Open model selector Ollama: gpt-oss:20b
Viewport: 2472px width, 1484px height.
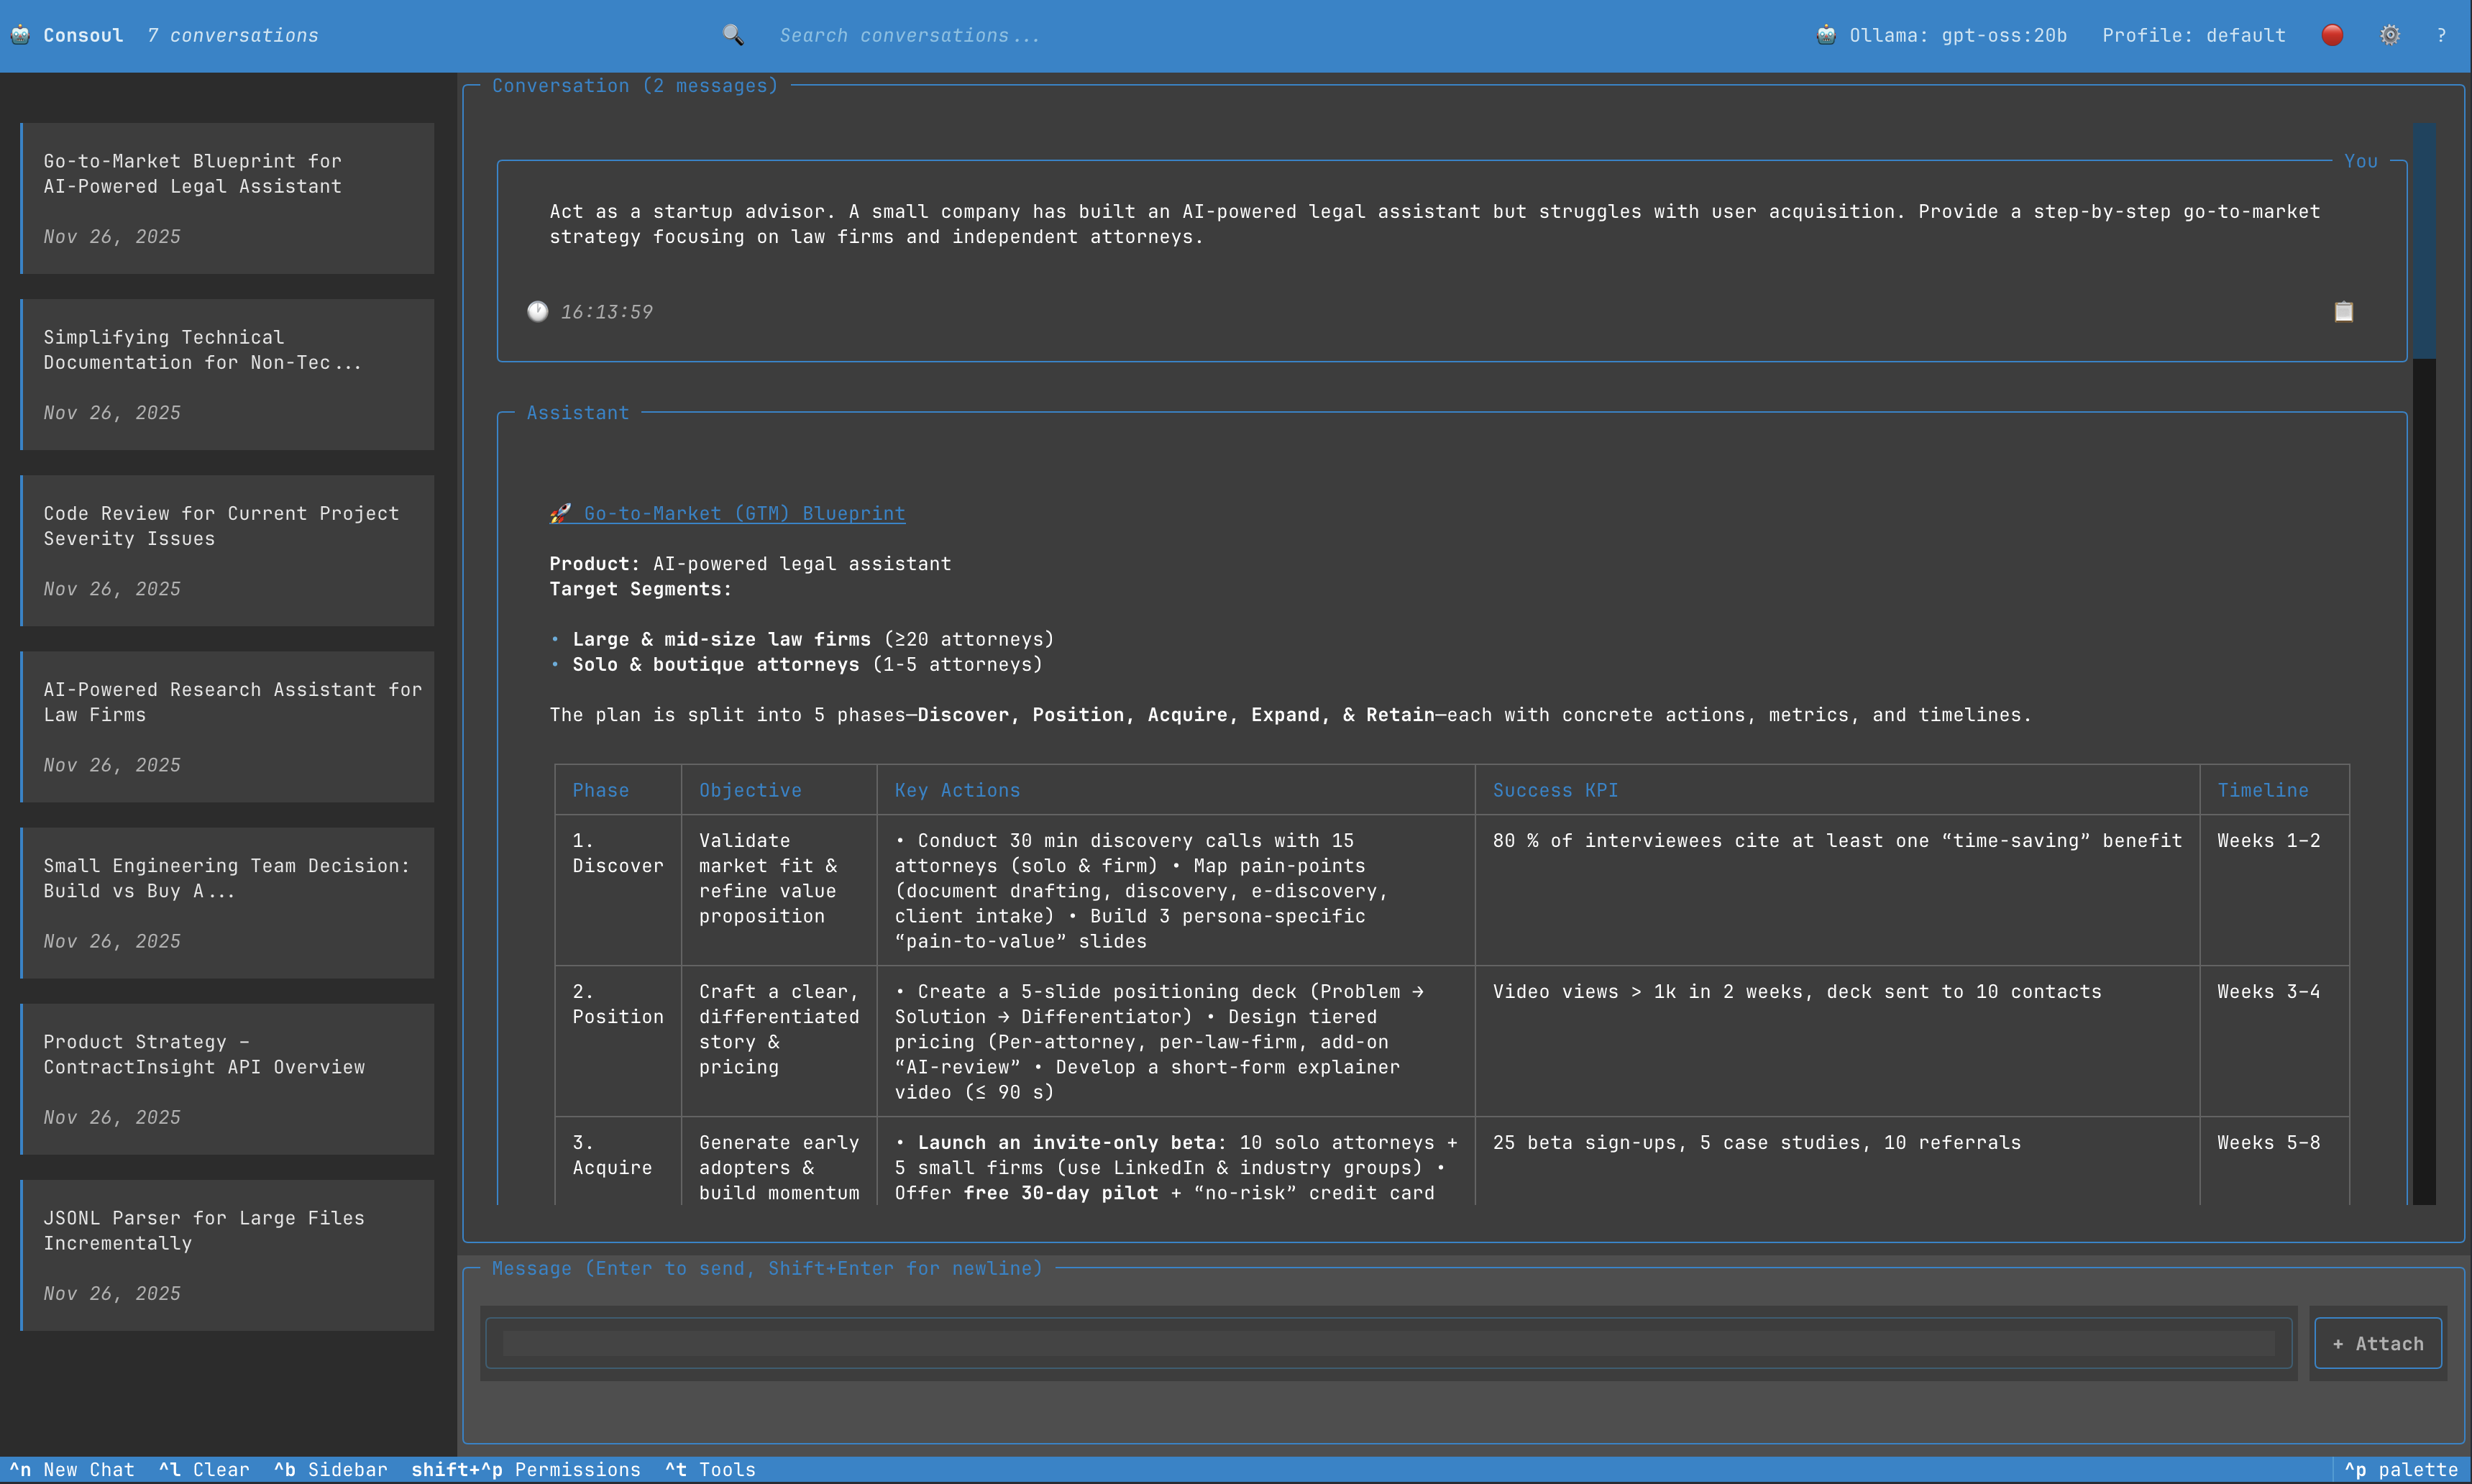tap(1957, 35)
